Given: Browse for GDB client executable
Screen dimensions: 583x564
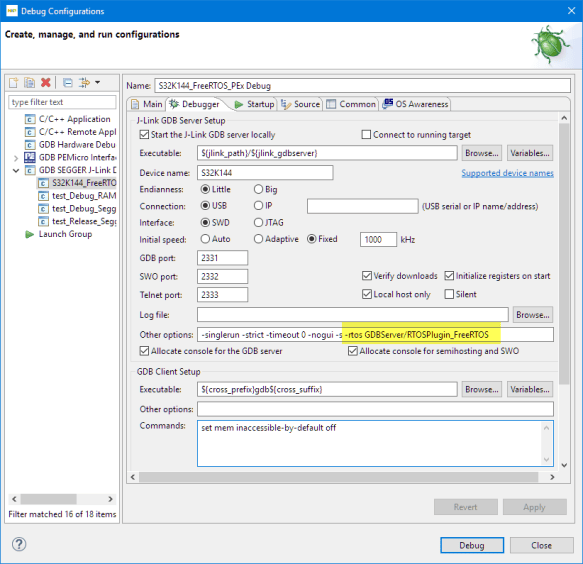Looking at the screenshot, I should (x=481, y=389).
